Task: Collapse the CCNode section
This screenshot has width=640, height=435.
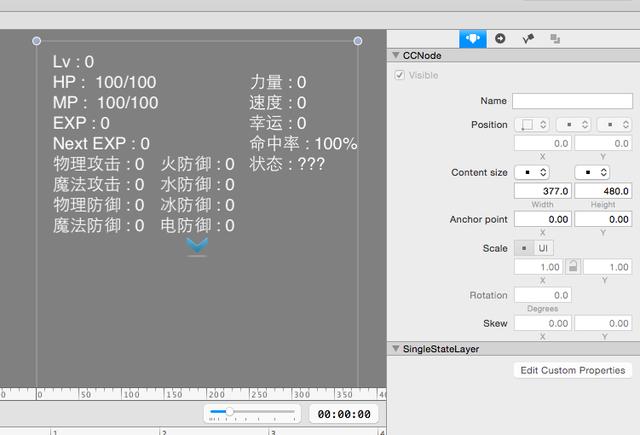Action: click(x=396, y=55)
